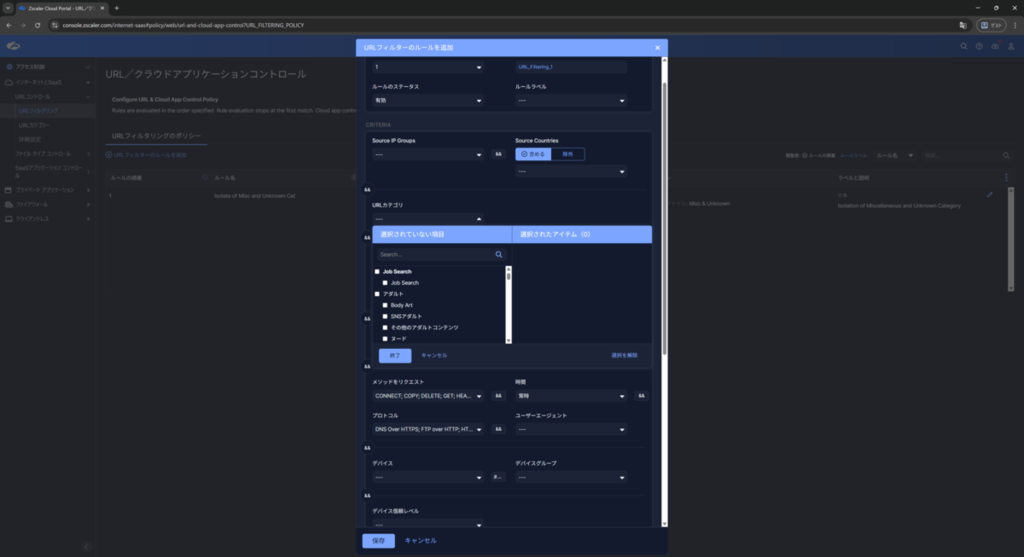Screen dimensions: 1024x557
Task: Open the header search icon
Action: pos(964,46)
